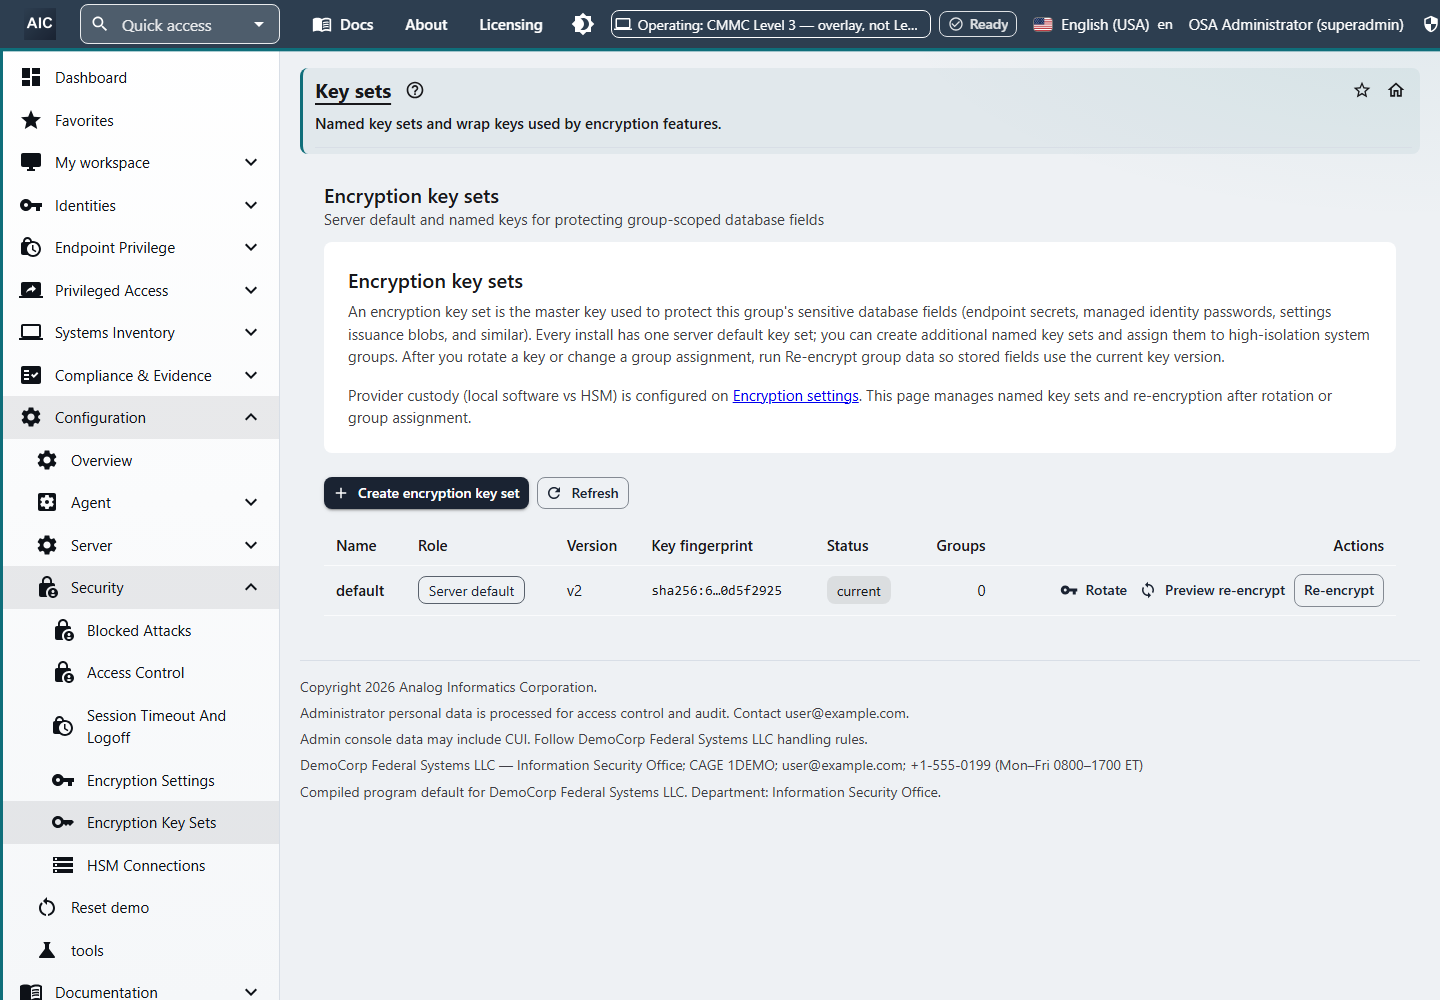This screenshot has width=1440, height=1000.
Task: Open the Licensing menu item
Action: click(511, 24)
